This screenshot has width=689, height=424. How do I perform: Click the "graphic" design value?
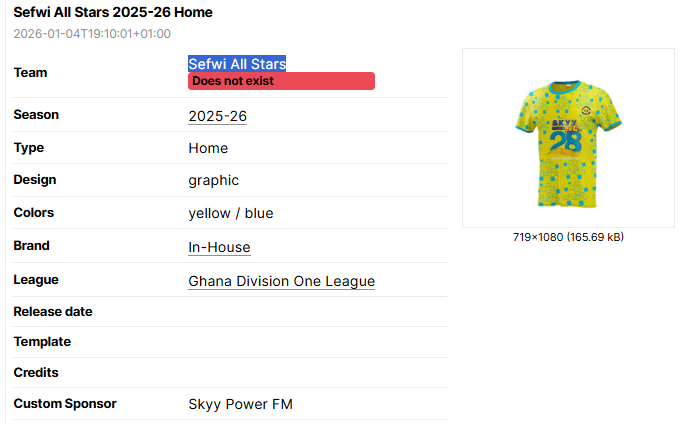coord(213,181)
